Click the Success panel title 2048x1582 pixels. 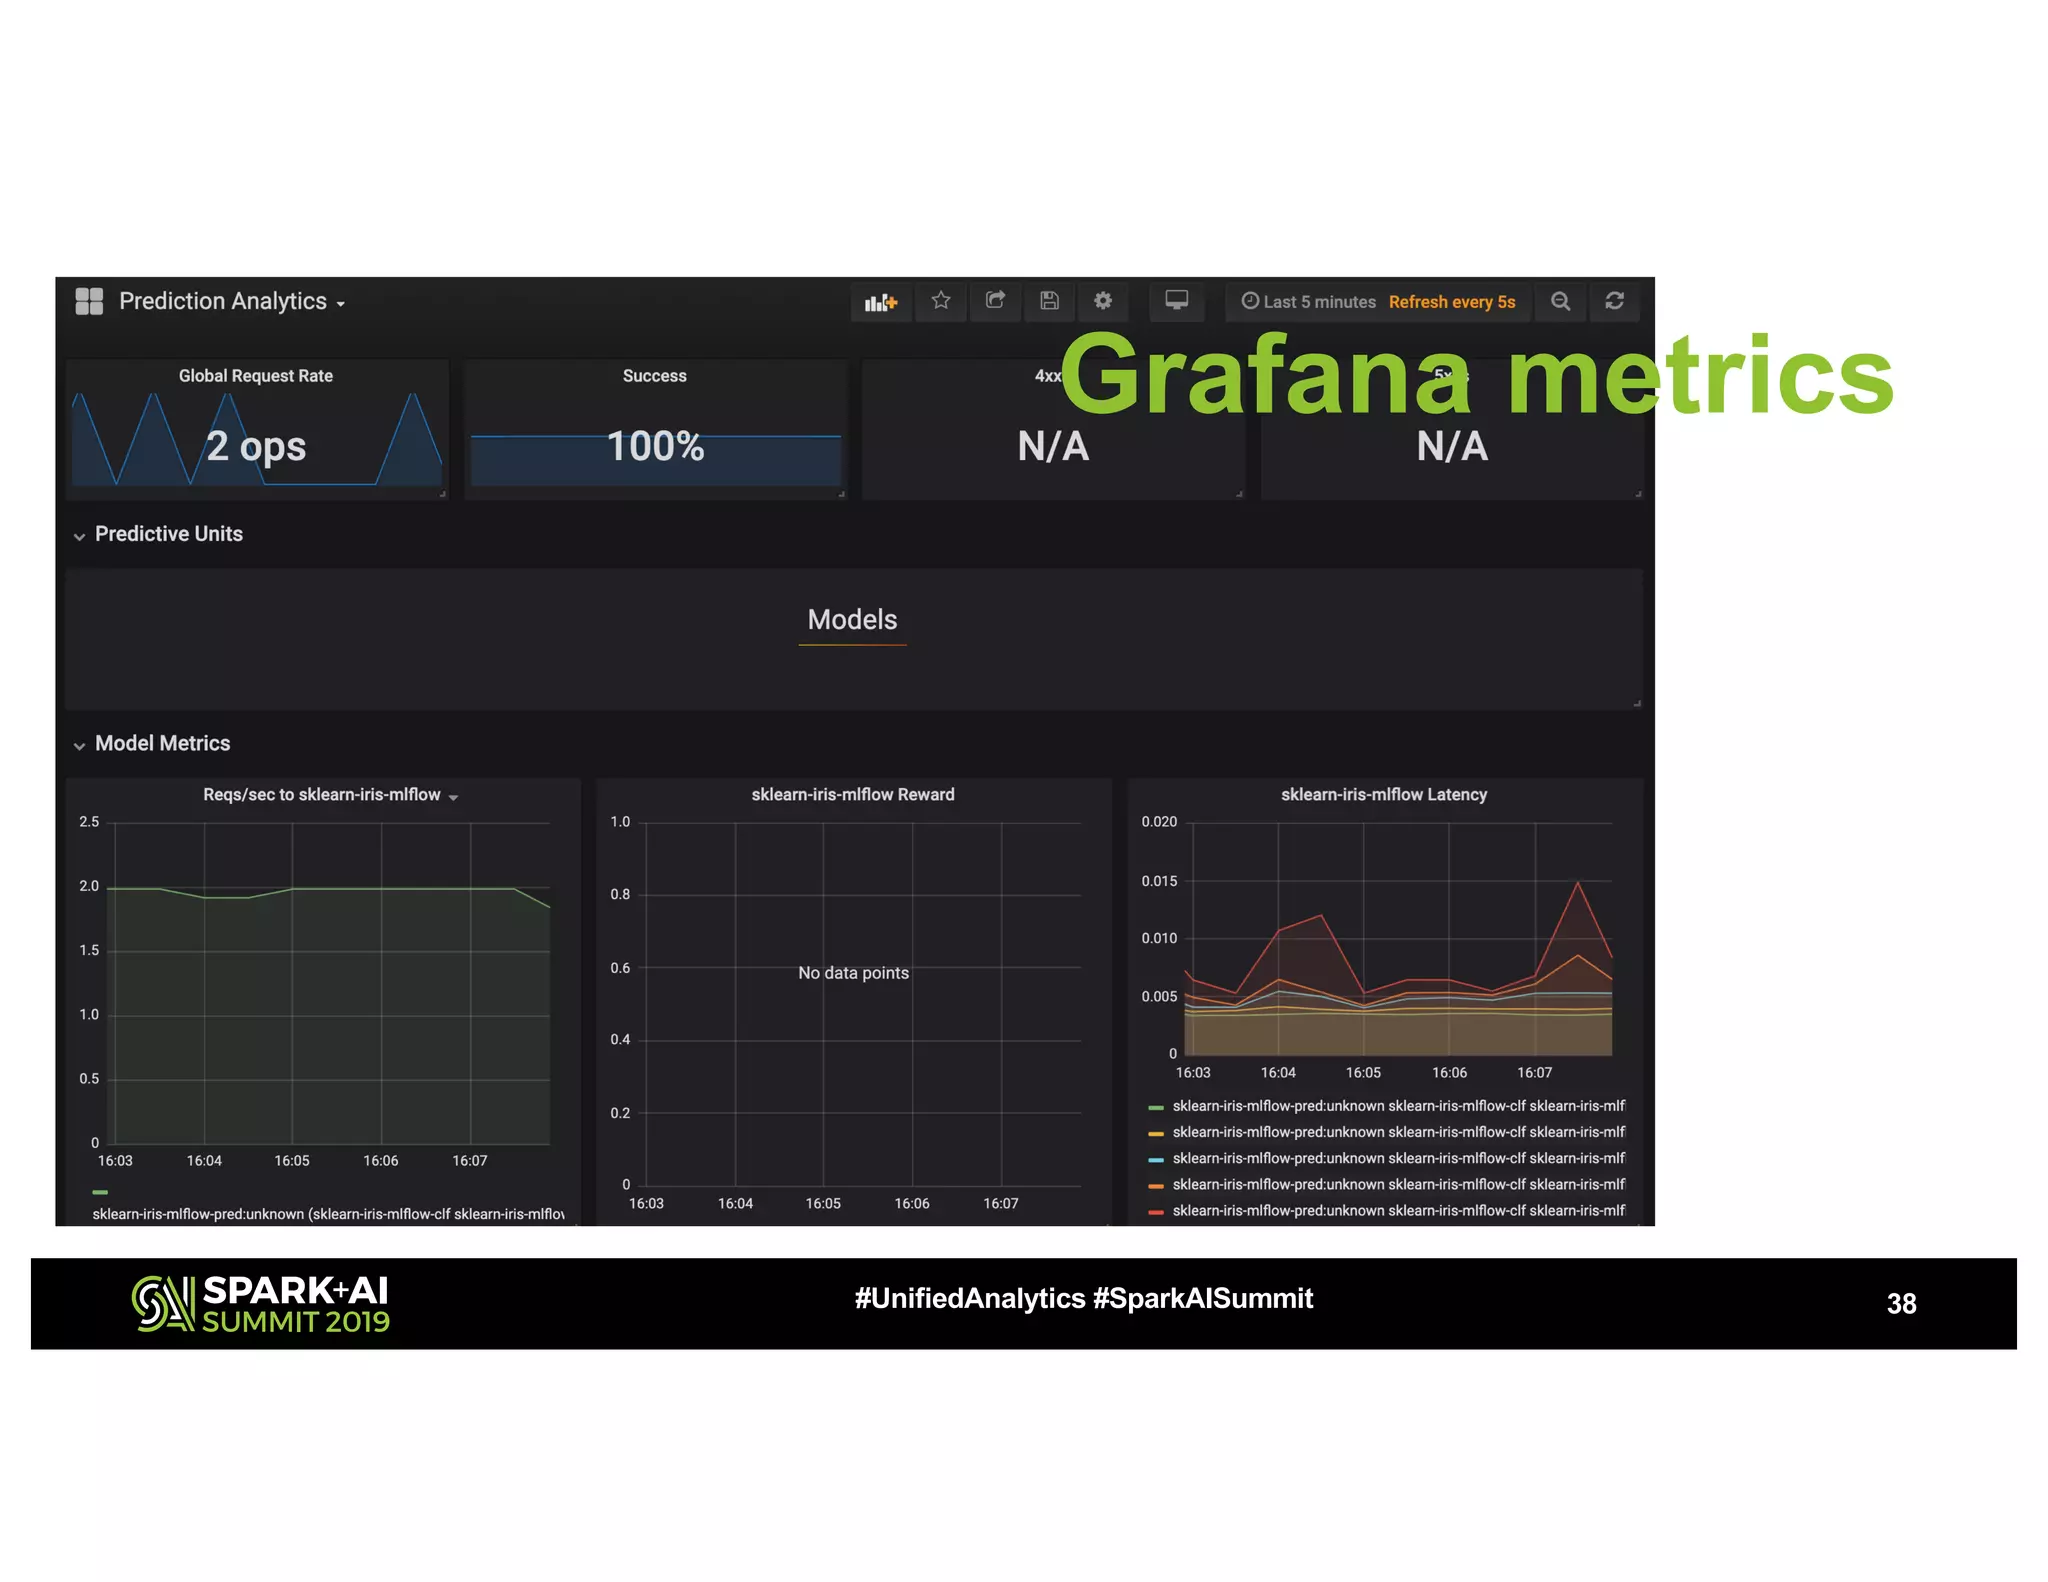pos(655,376)
